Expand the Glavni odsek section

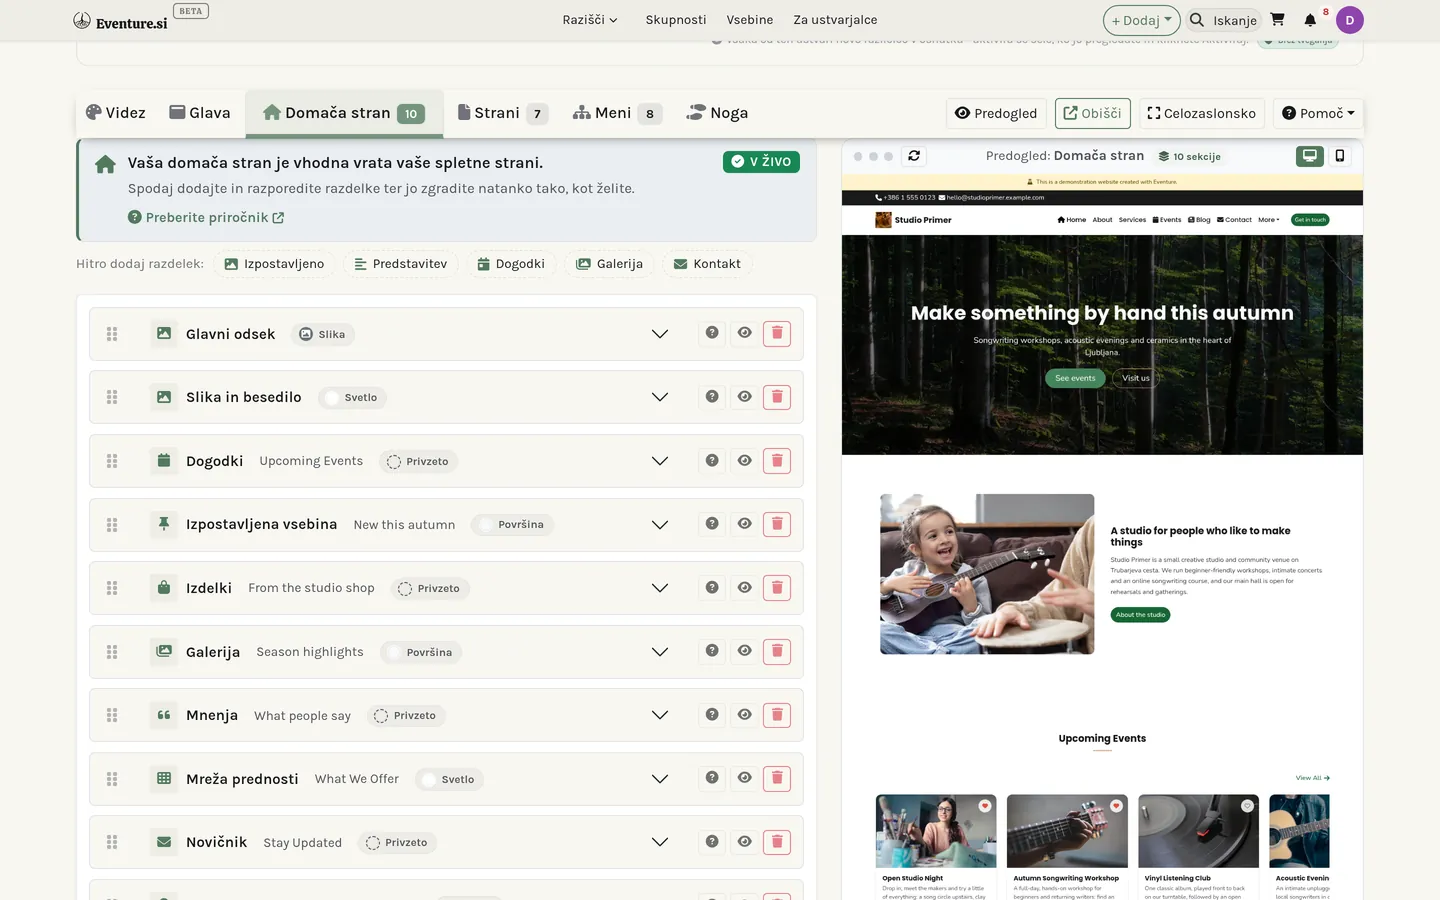click(x=660, y=334)
